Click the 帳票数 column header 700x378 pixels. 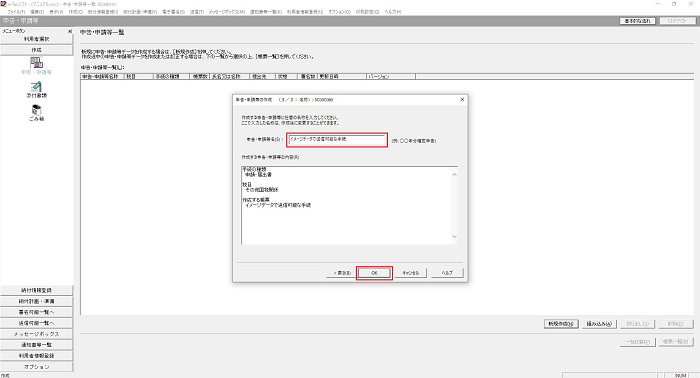[x=200, y=77]
